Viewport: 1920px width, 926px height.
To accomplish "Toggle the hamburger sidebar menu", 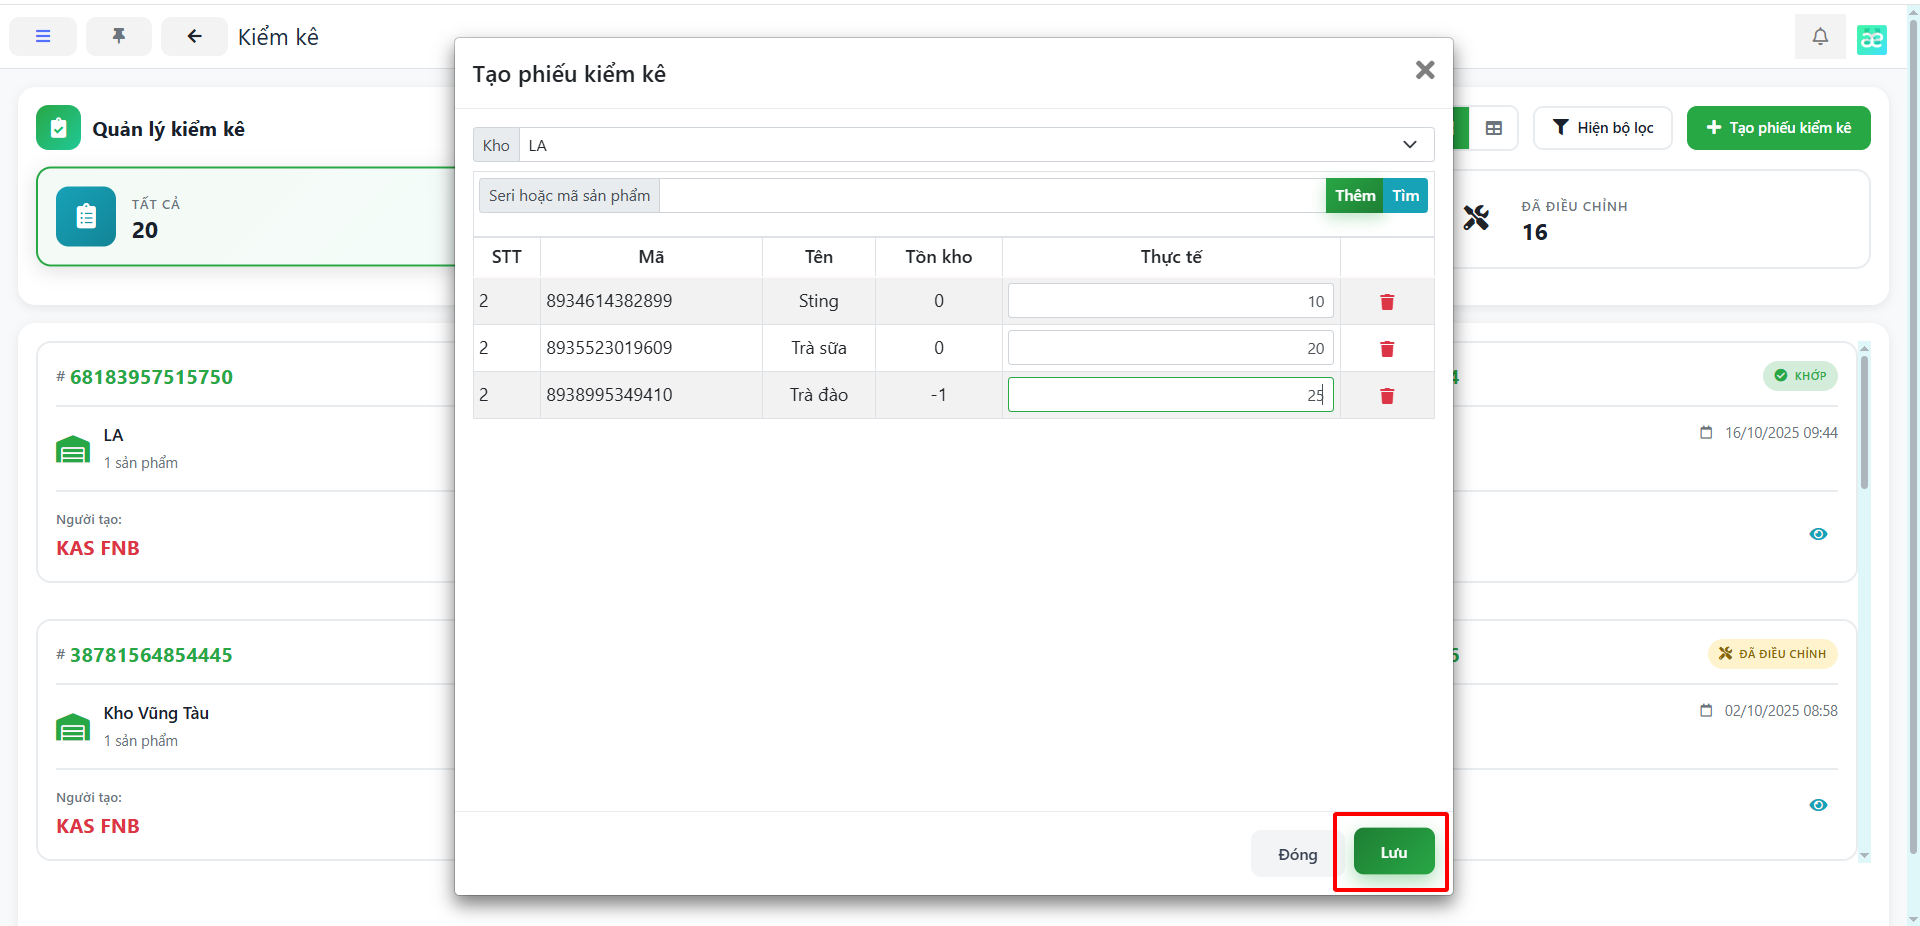I will click(43, 37).
